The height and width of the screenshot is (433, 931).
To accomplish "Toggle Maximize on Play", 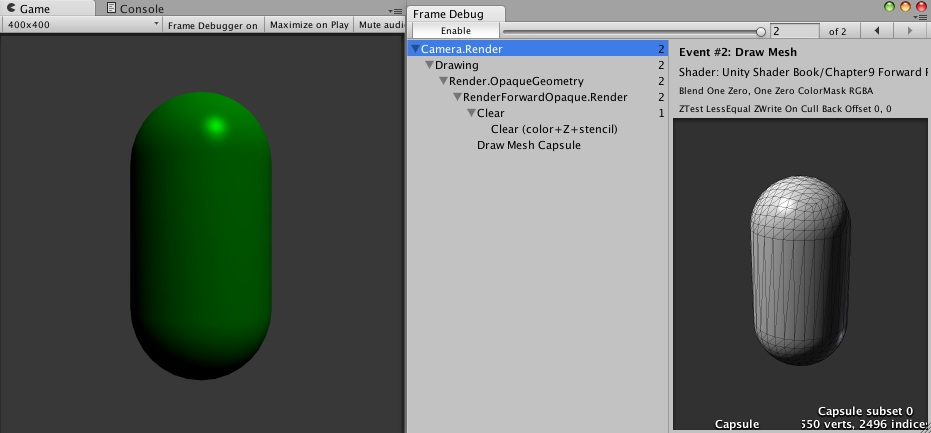I will click(x=309, y=25).
